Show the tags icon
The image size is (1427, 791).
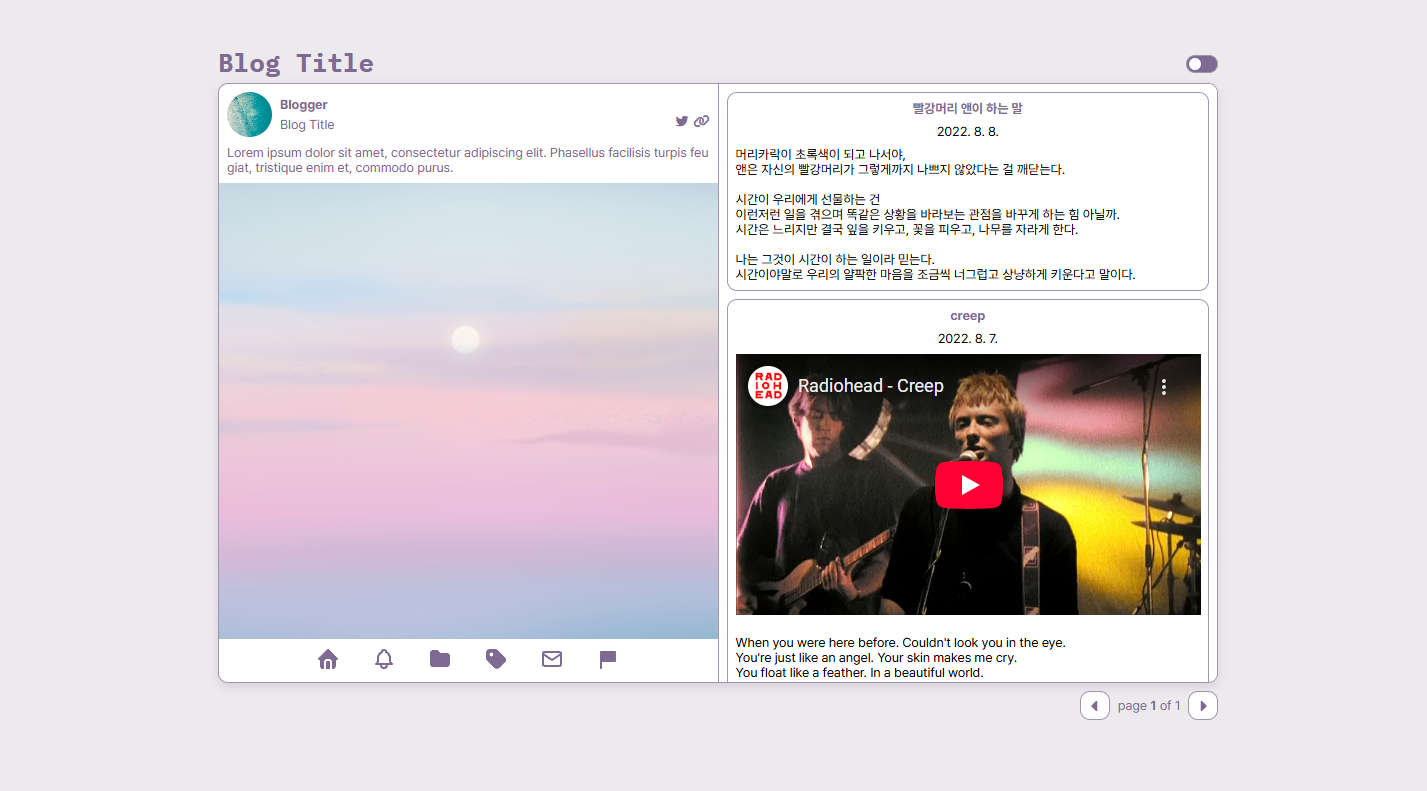point(496,659)
